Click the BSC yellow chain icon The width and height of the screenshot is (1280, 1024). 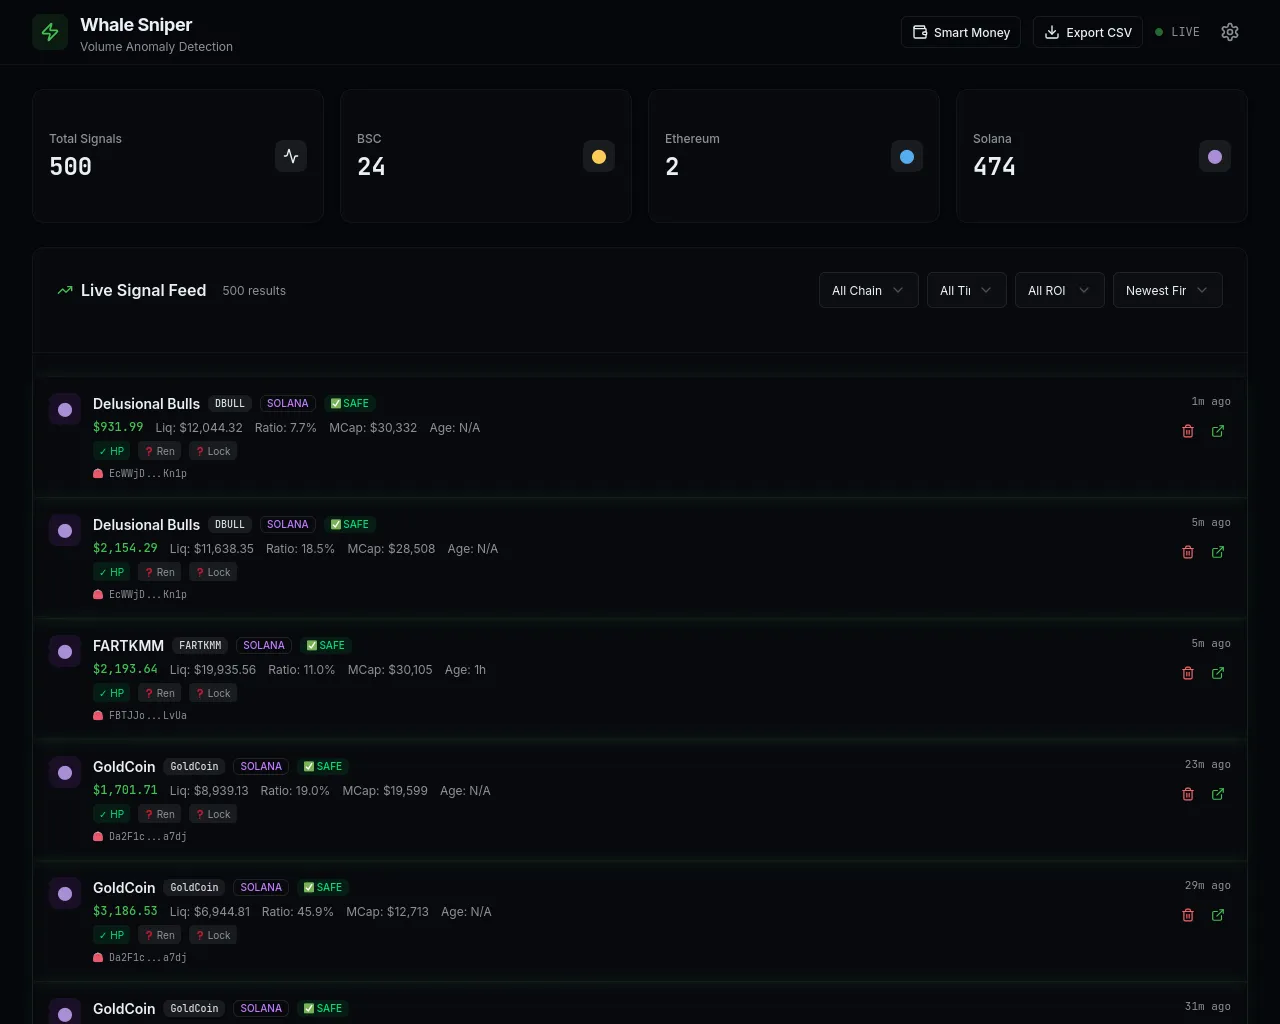click(x=599, y=156)
